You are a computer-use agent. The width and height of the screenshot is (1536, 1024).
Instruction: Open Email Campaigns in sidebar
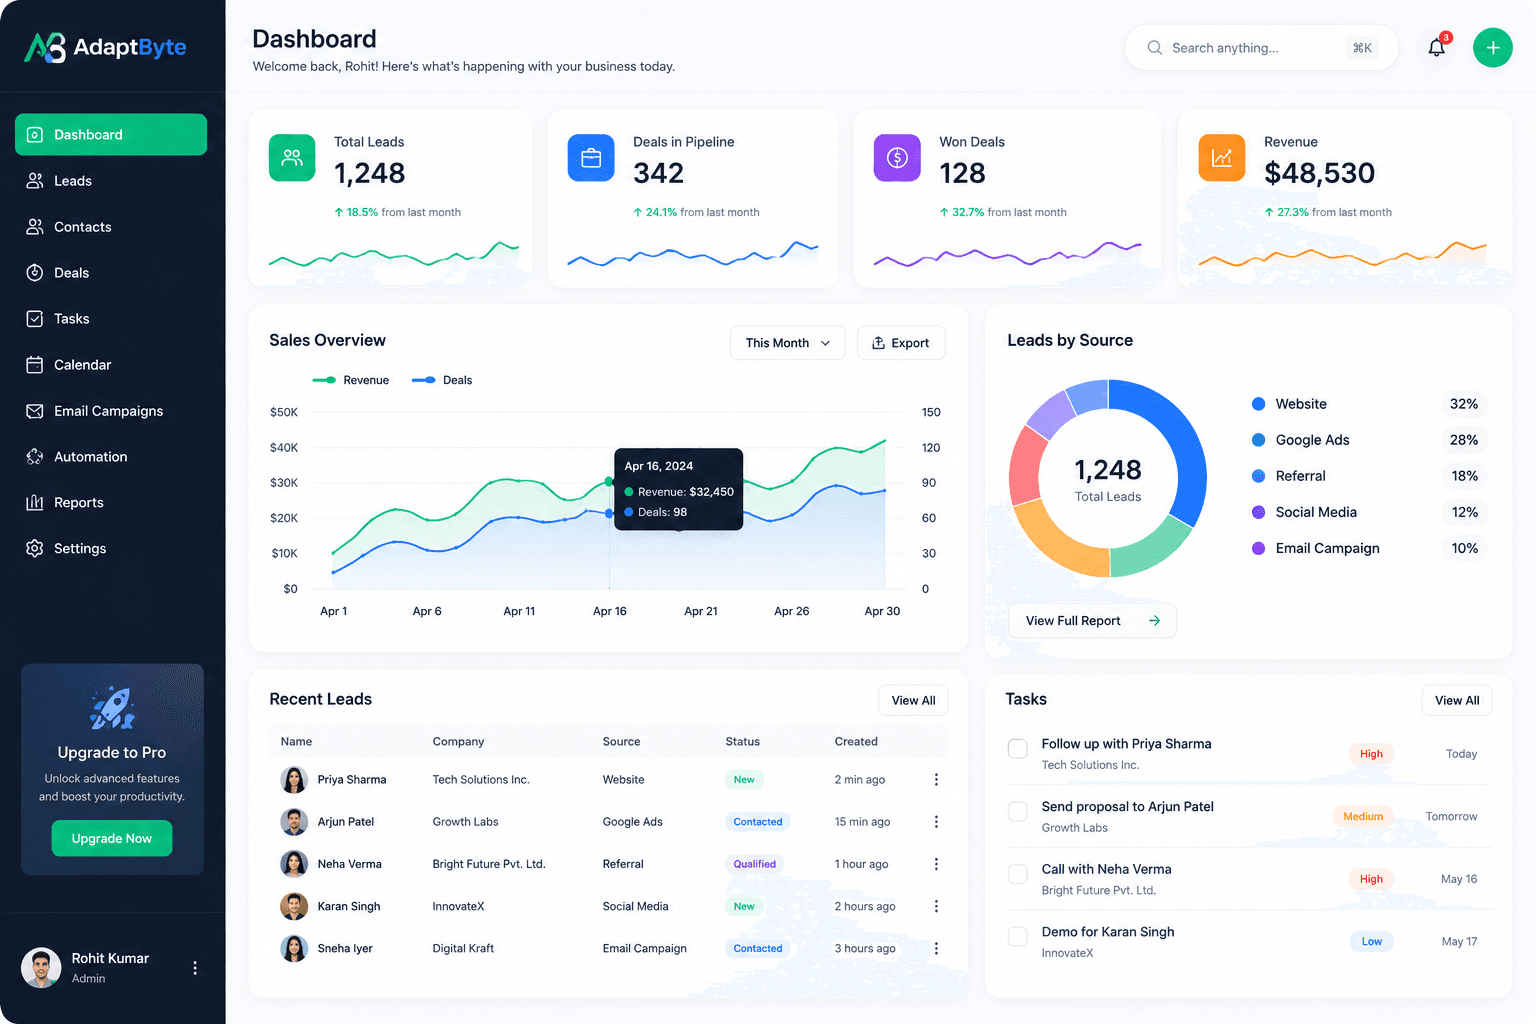click(x=111, y=411)
